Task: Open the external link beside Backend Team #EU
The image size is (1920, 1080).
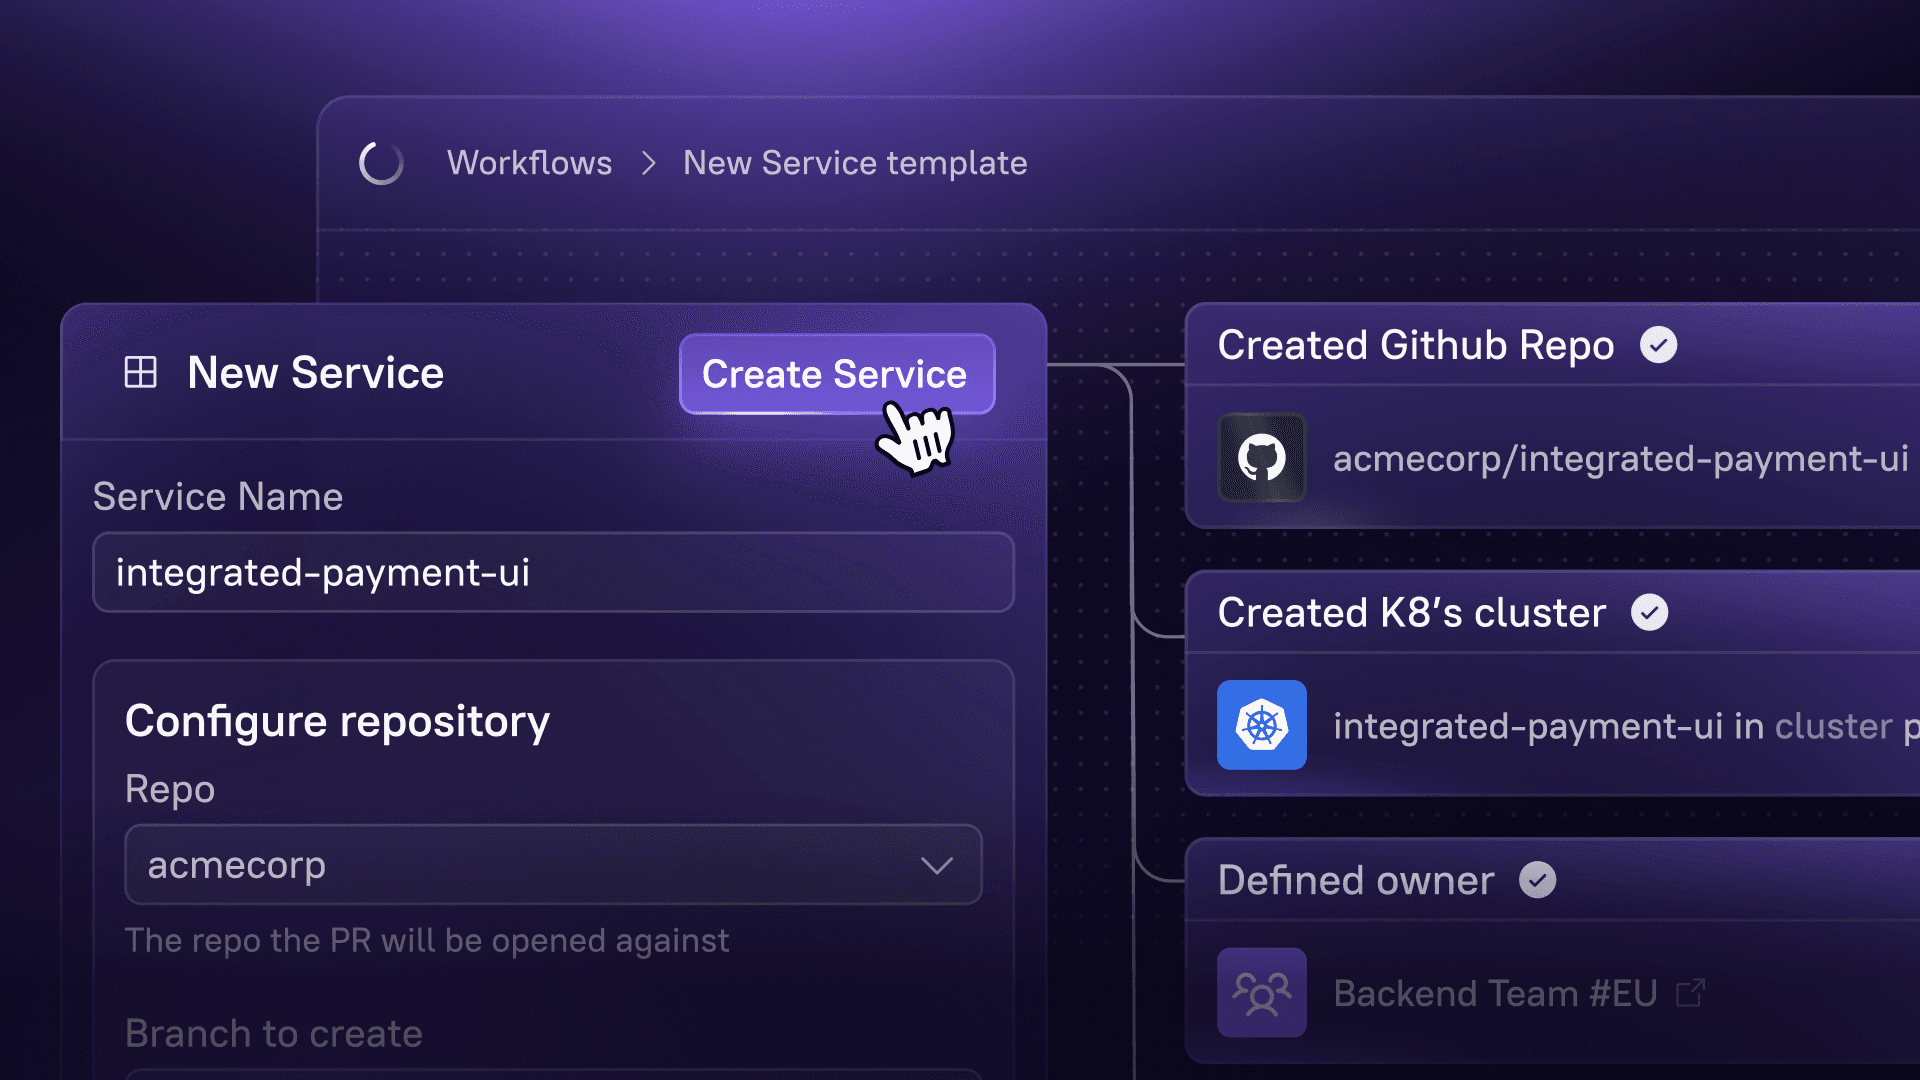Action: pos(1692,992)
